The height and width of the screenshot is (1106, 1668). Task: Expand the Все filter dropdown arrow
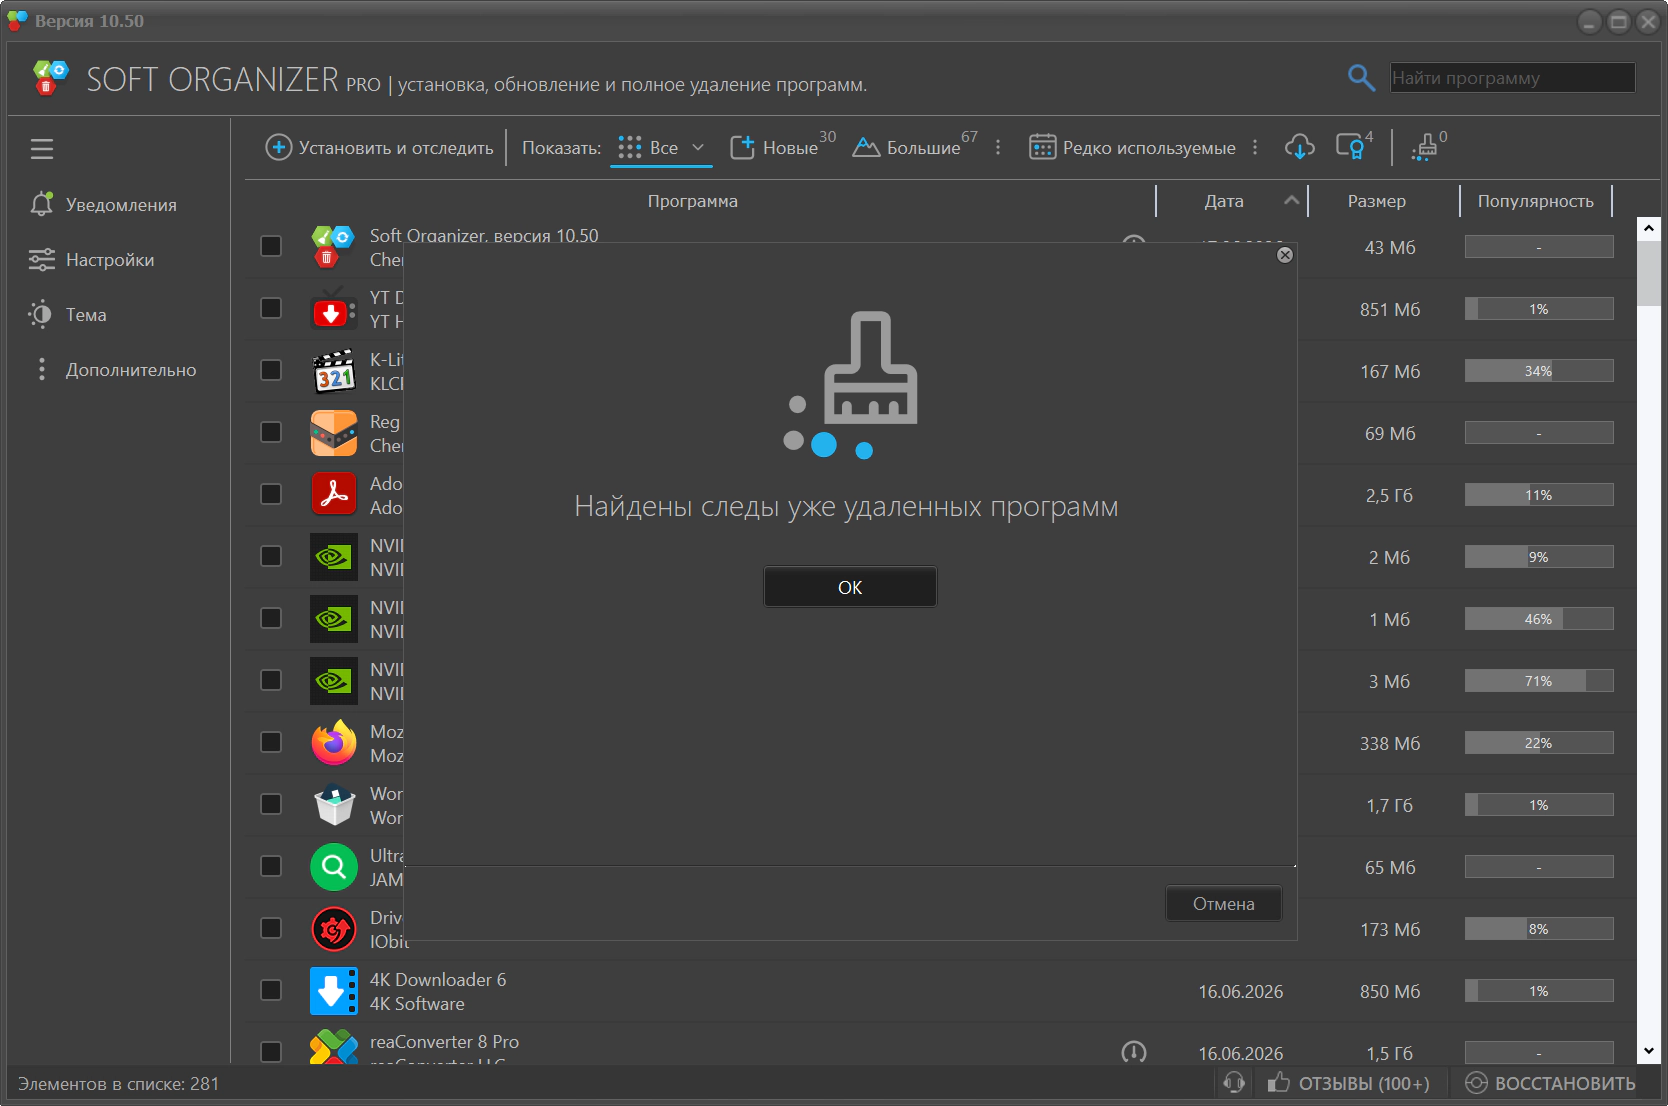[698, 148]
